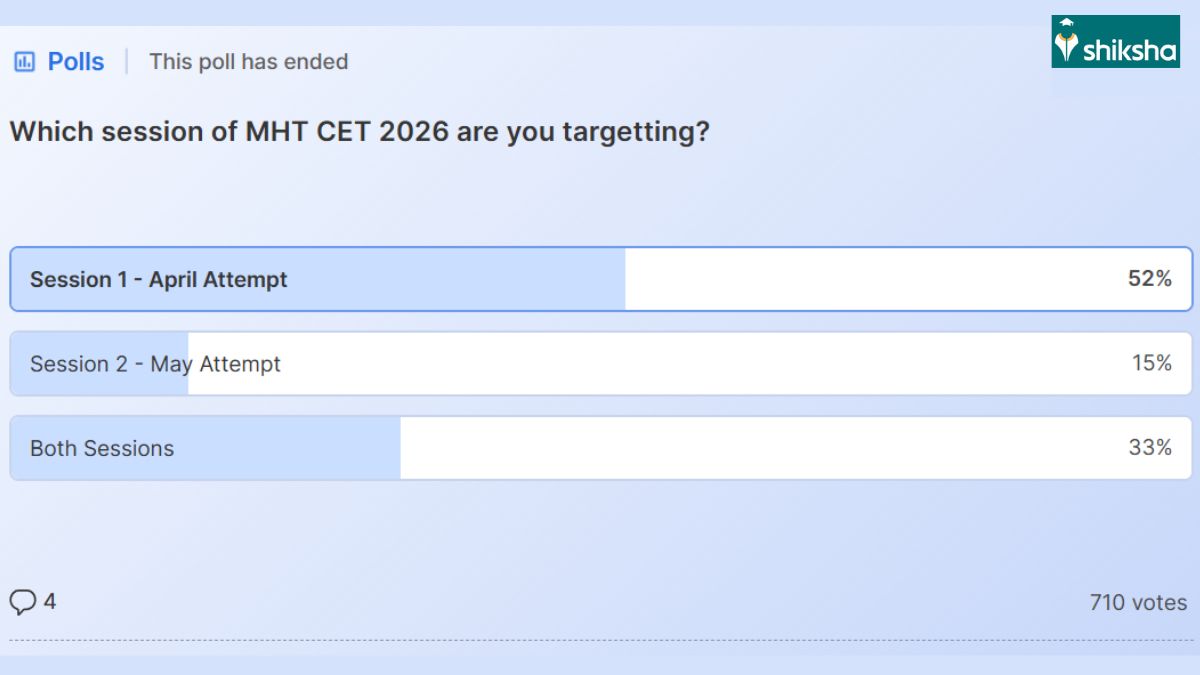The width and height of the screenshot is (1200, 675).
Task: Click the Shiksha logo
Action: 1115,42
